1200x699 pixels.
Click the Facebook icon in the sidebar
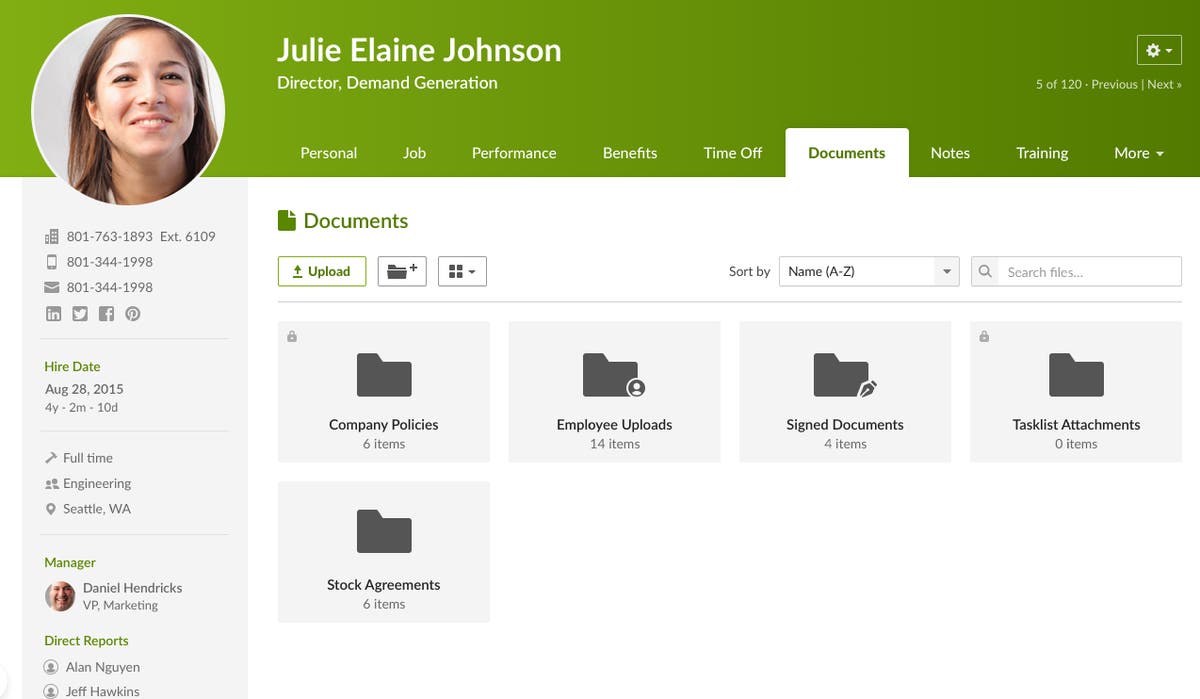[x=106, y=313]
